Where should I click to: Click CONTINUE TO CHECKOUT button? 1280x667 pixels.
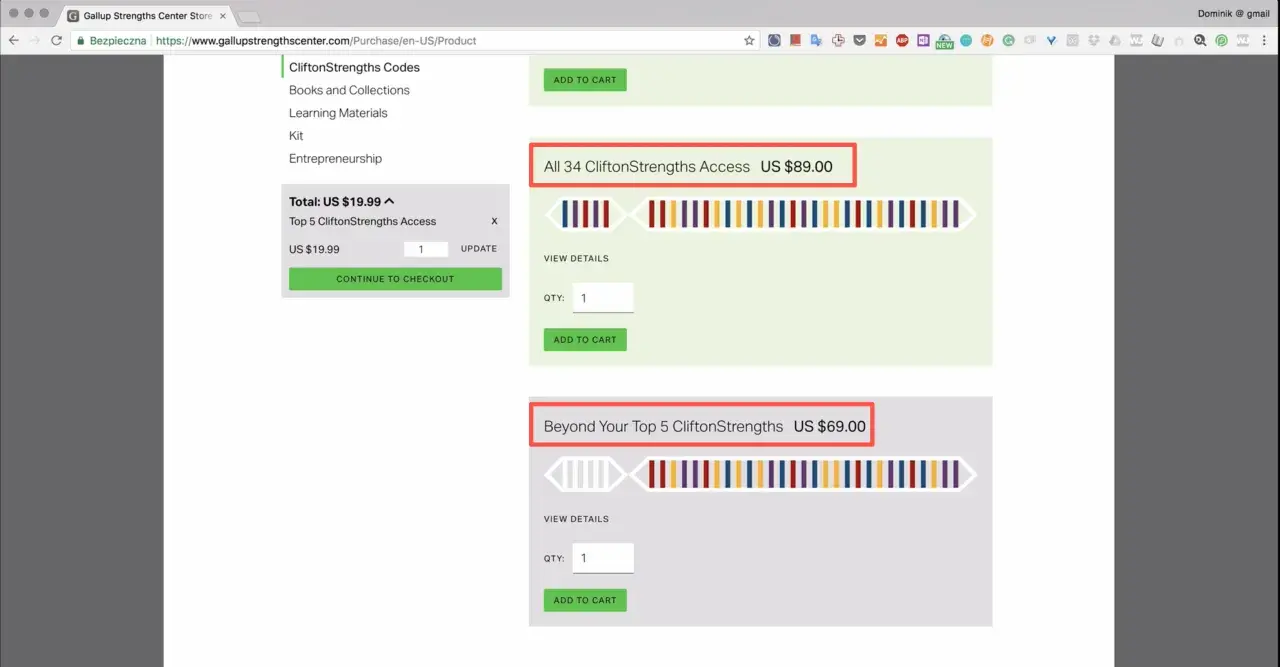pos(395,279)
